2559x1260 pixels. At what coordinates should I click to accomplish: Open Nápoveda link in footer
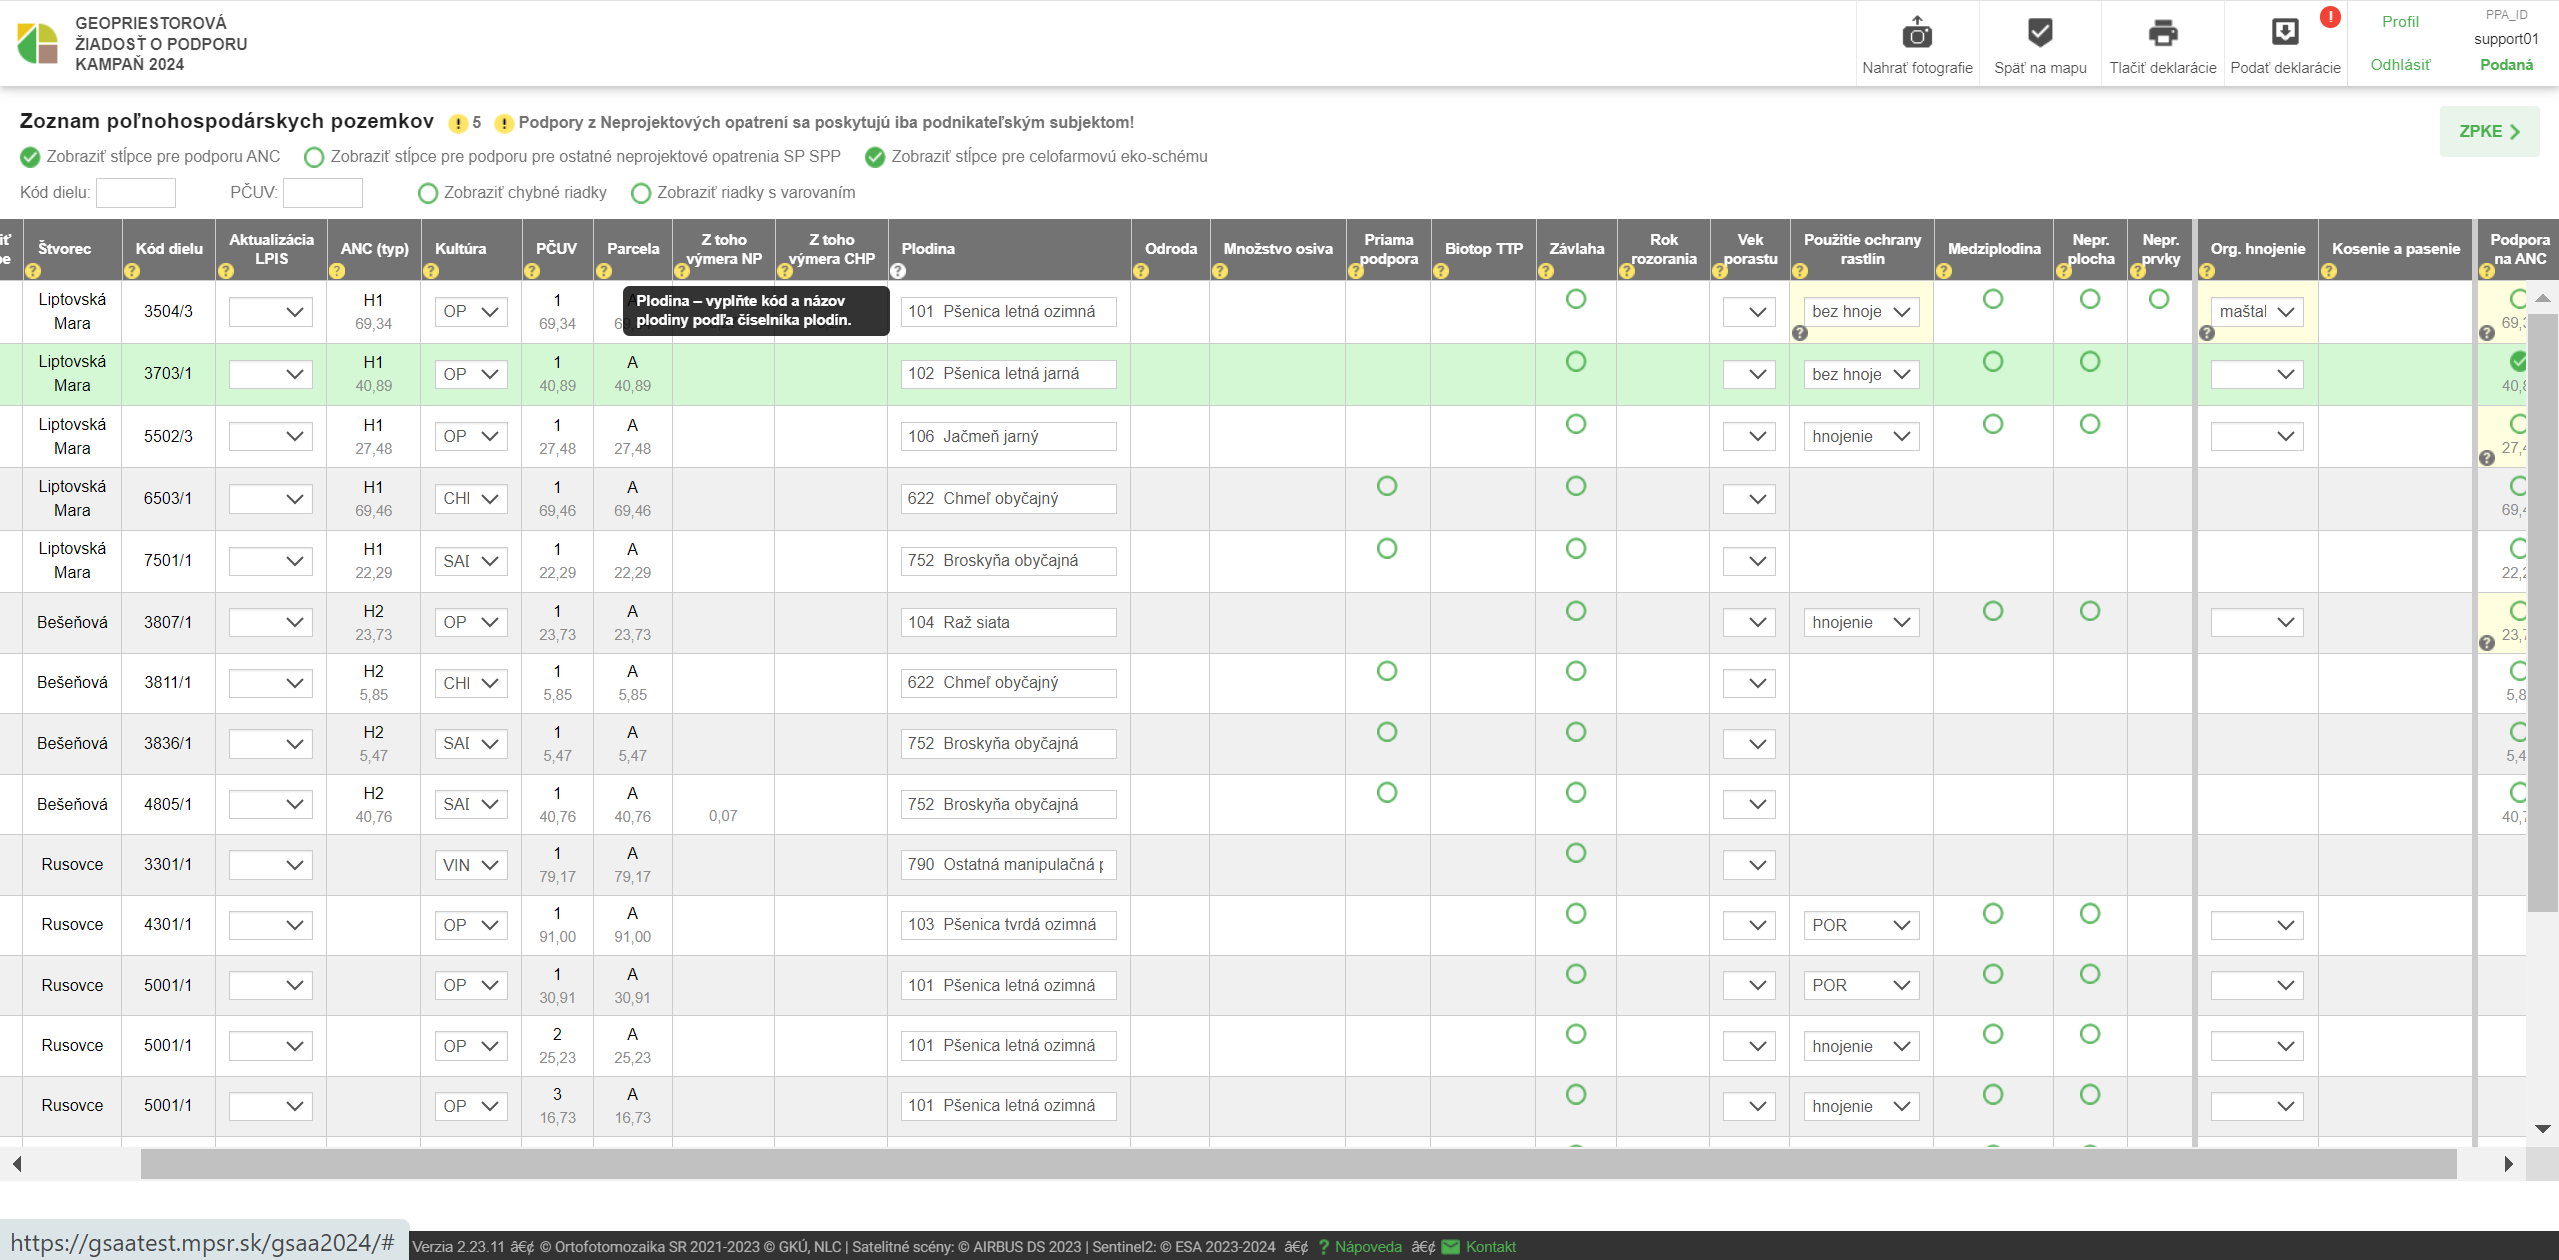[x=1368, y=1247]
